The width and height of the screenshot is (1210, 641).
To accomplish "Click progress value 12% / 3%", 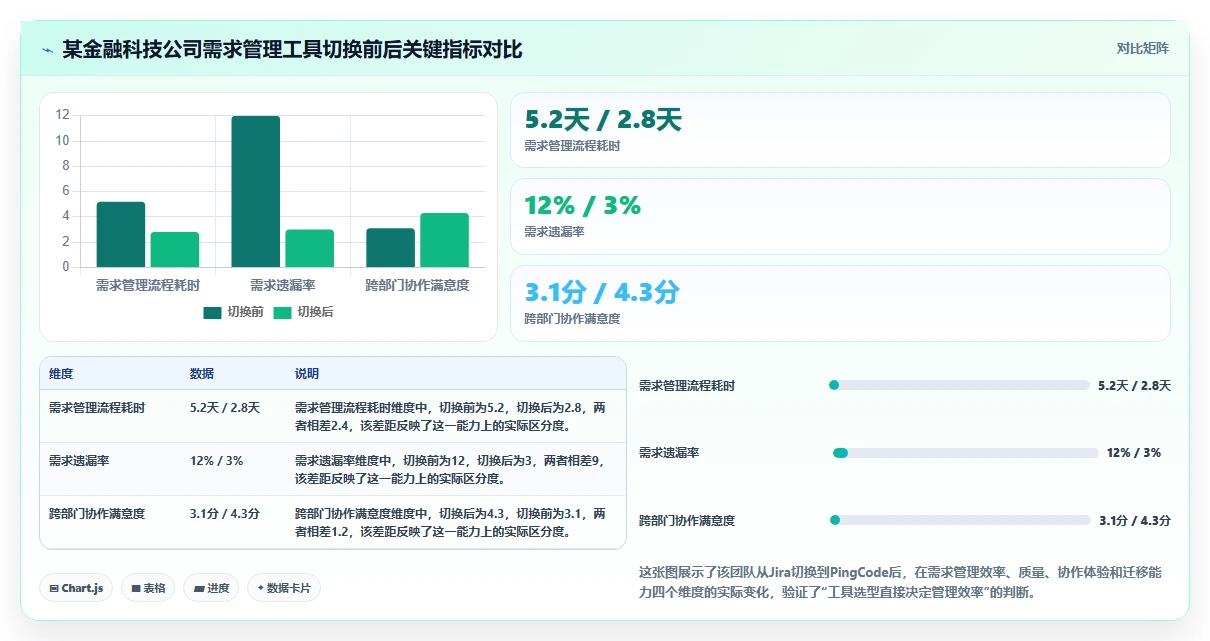I will [x=1134, y=453].
